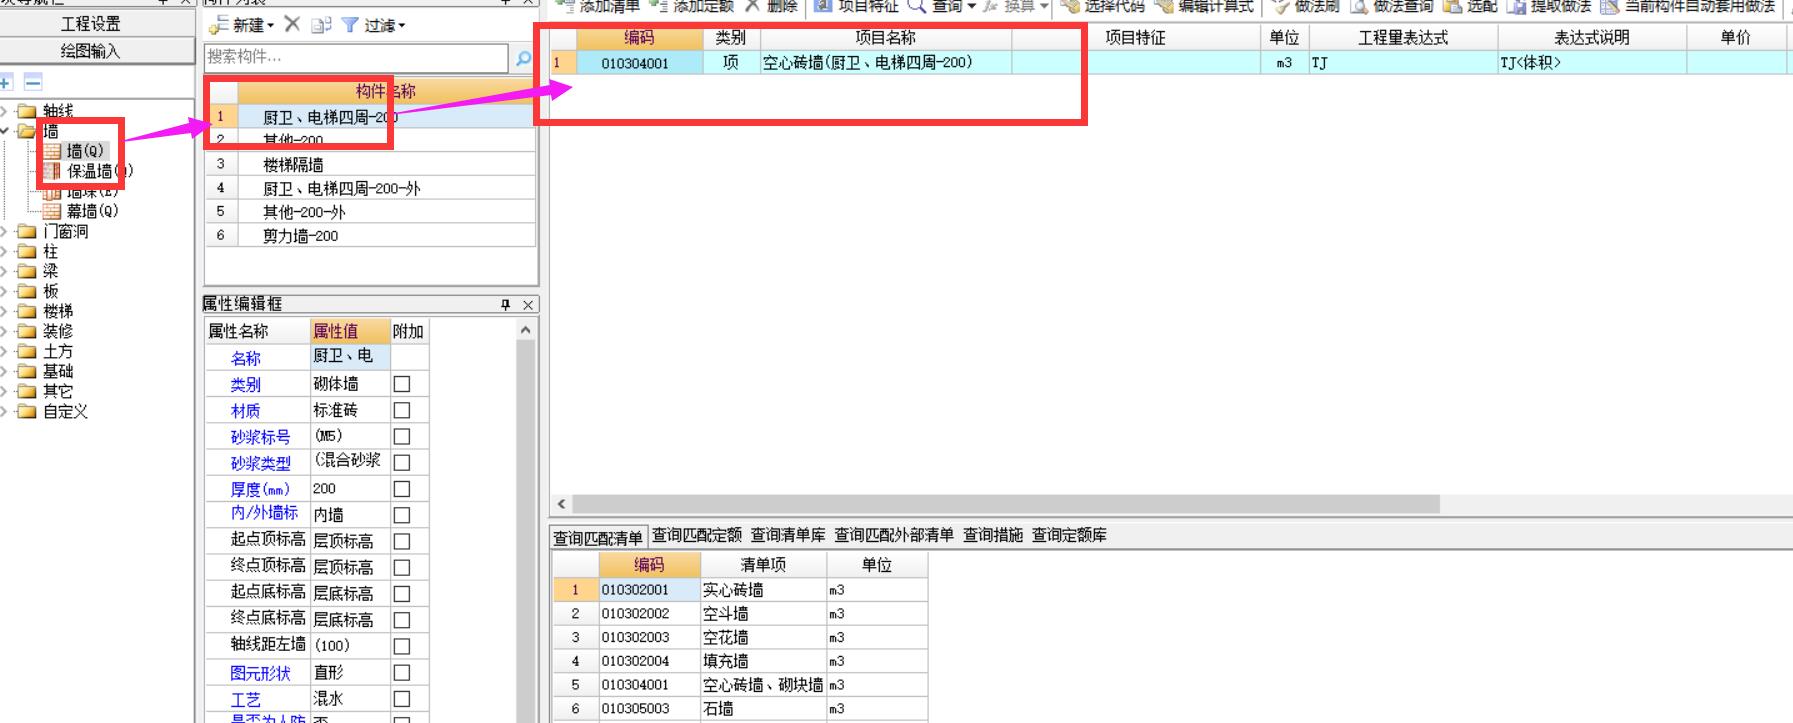
Task: Expand the 门窗洞 tree node
Action: 5,231
